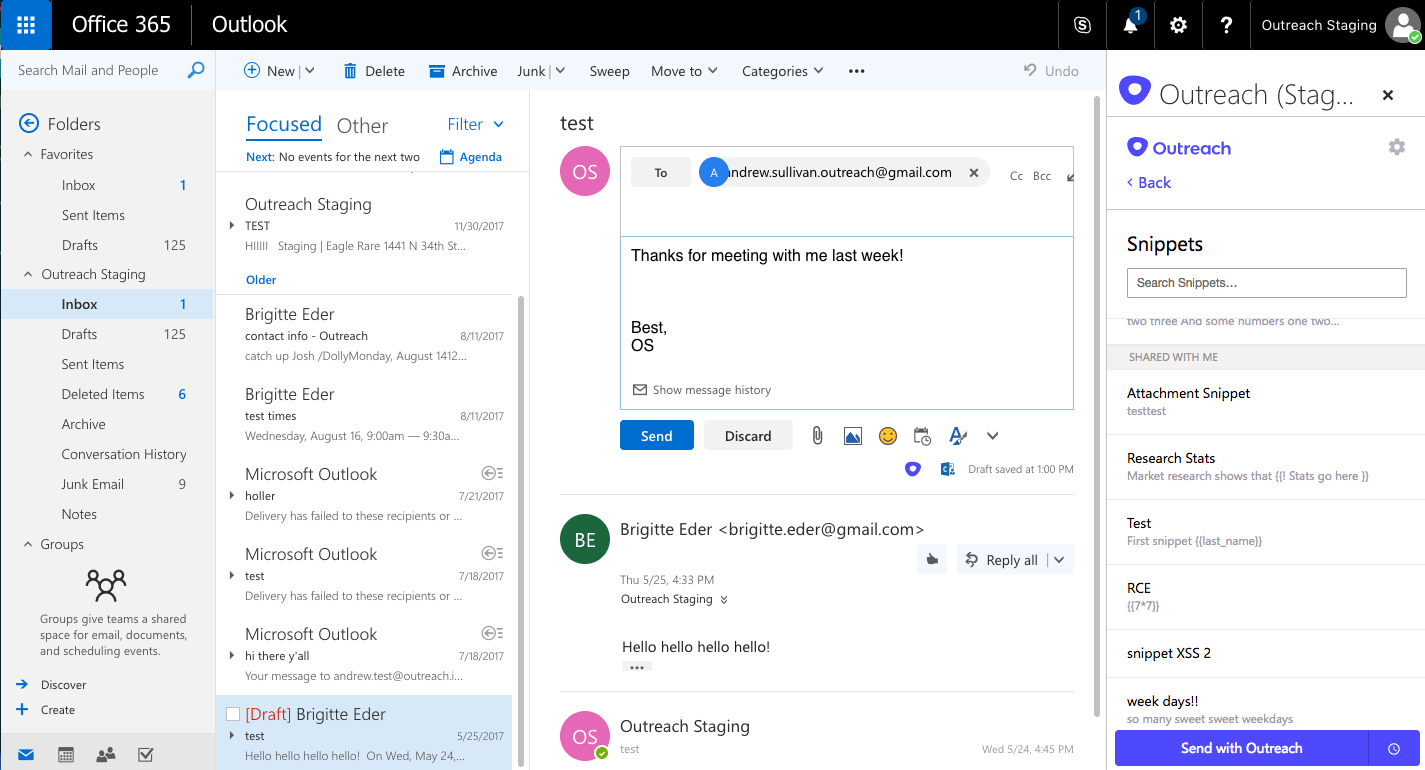Open Outreach panel settings gear
Viewport: 1425px width, 770px height.
(1396, 148)
